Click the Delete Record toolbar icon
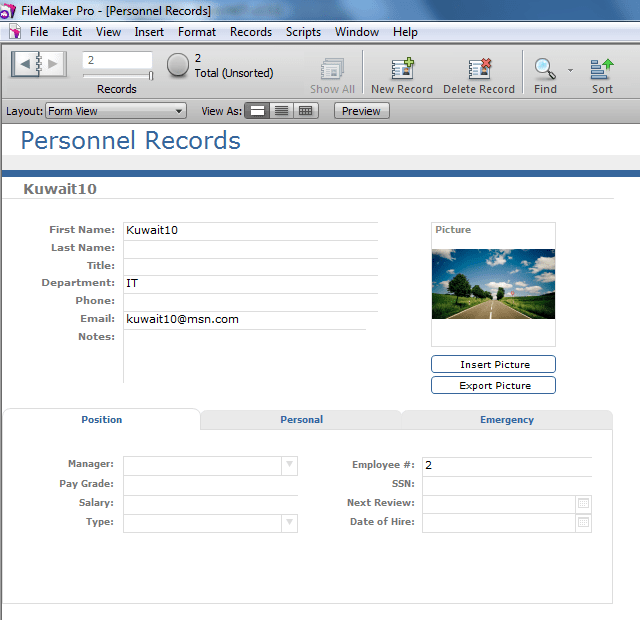The width and height of the screenshot is (640, 620). click(x=478, y=69)
